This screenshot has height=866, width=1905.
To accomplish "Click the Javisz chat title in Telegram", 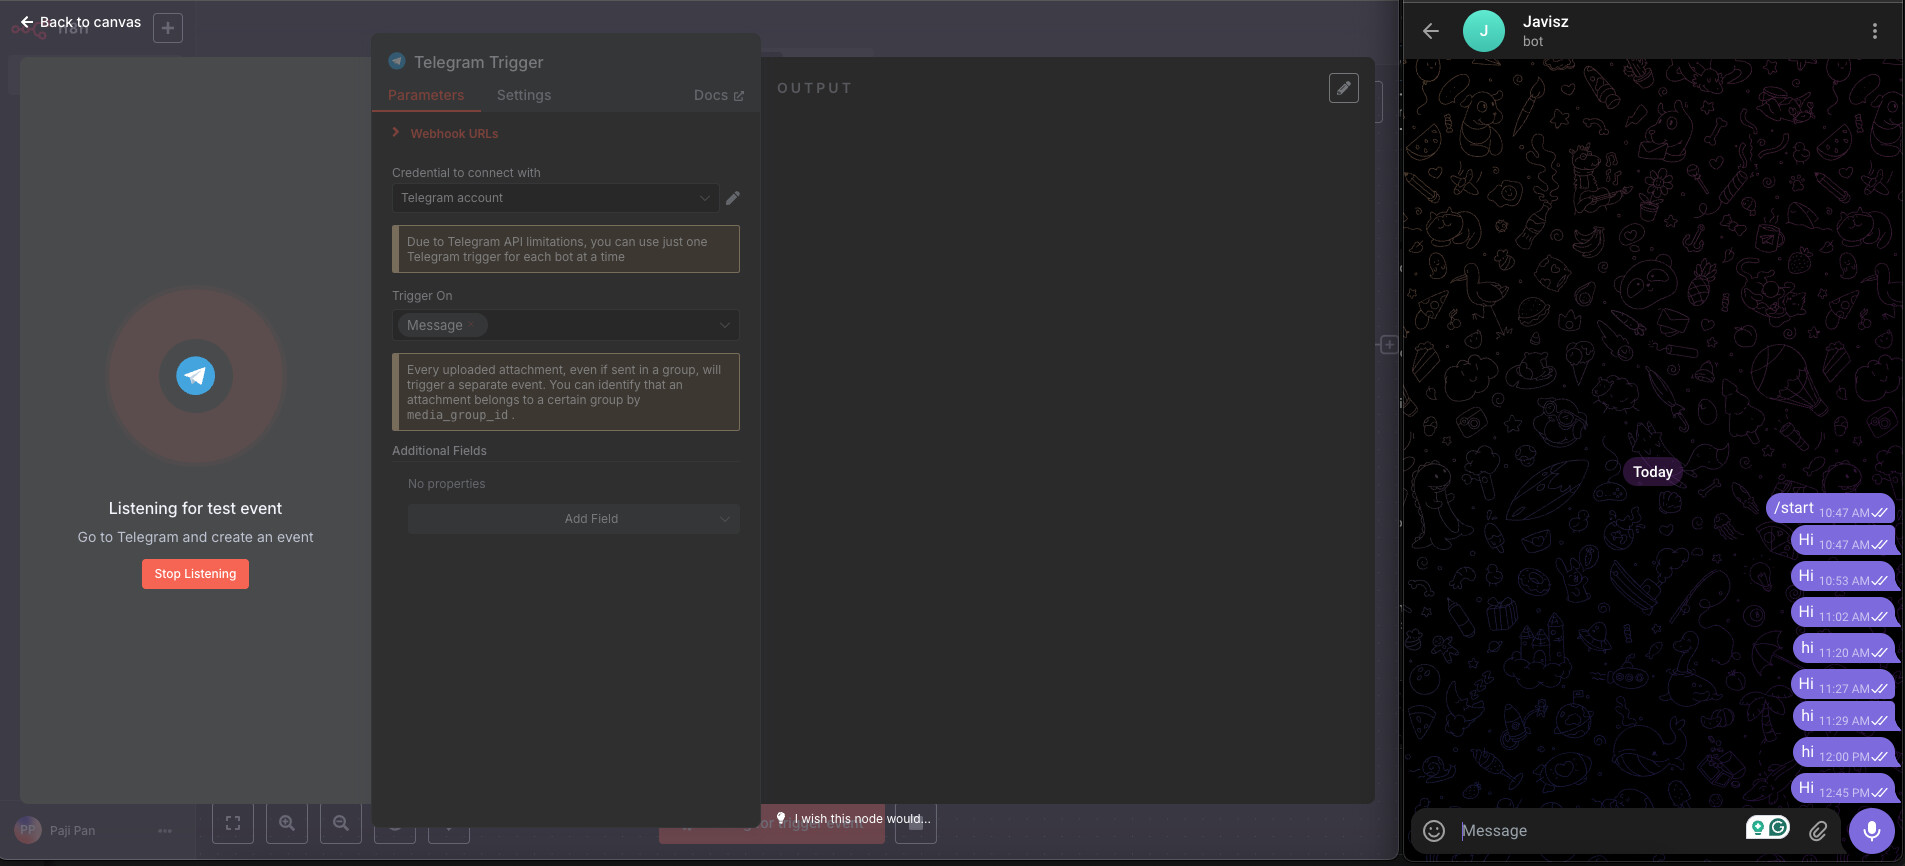I will [1545, 21].
